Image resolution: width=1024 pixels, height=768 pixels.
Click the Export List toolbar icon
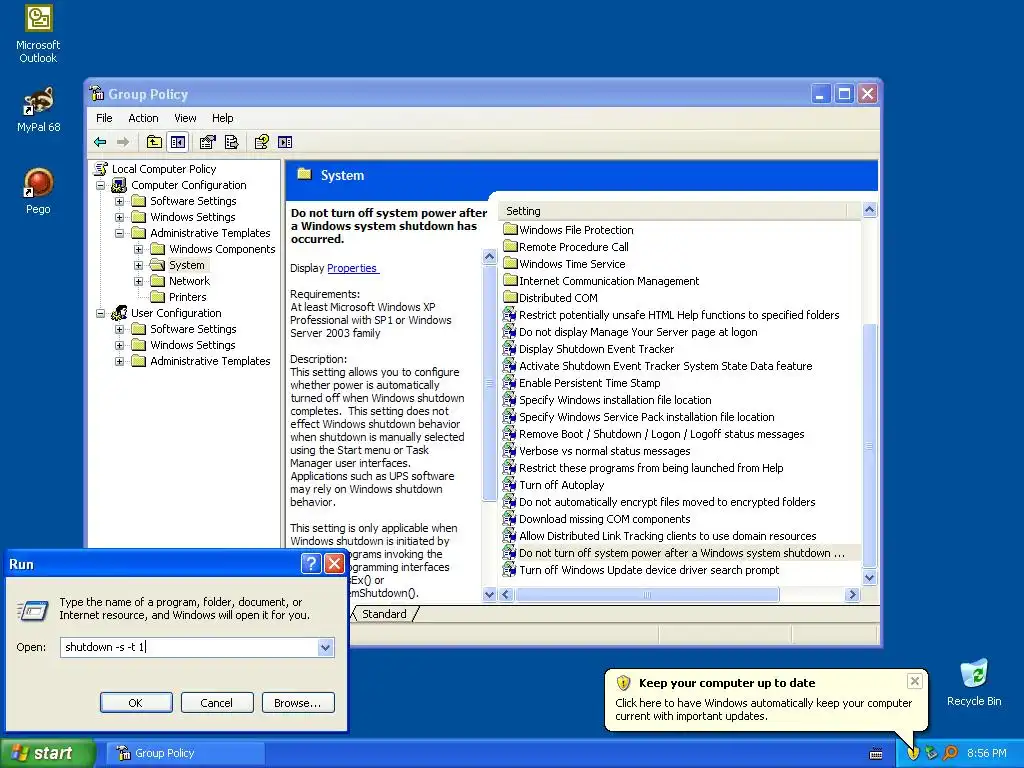pos(231,142)
